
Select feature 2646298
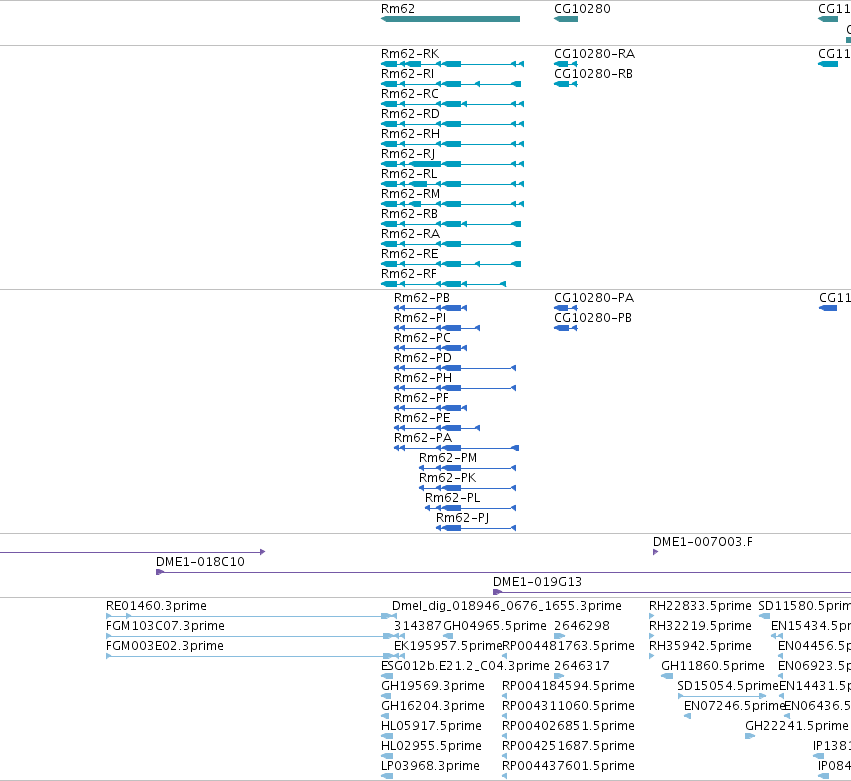coord(560,636)
